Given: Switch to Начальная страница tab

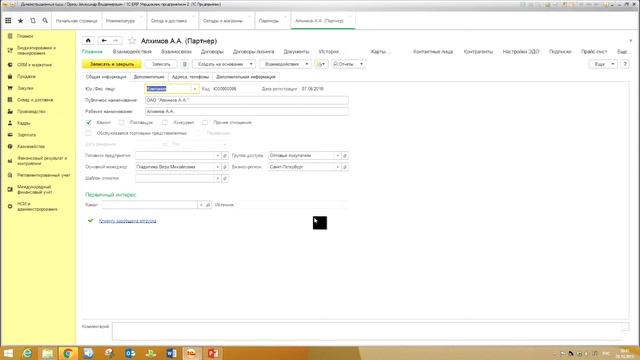Looking at the screenshot, I should (x=76, y=21).
